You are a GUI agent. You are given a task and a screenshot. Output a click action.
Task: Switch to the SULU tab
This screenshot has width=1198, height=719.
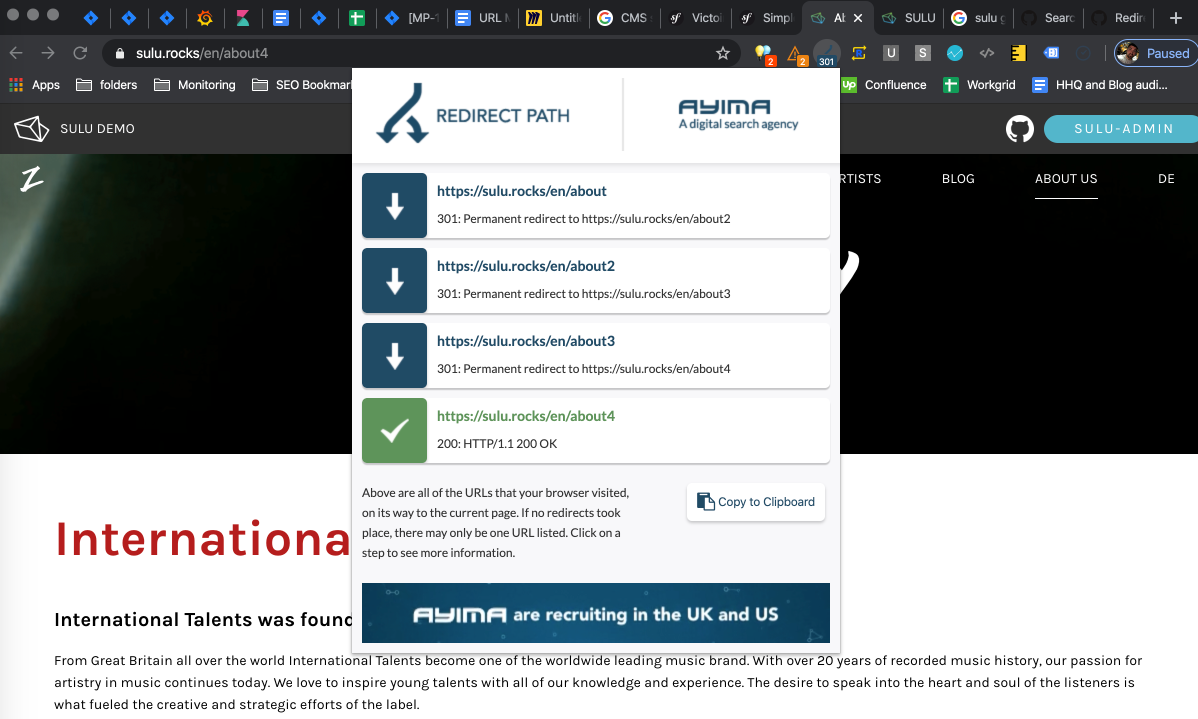click(909, 18)
